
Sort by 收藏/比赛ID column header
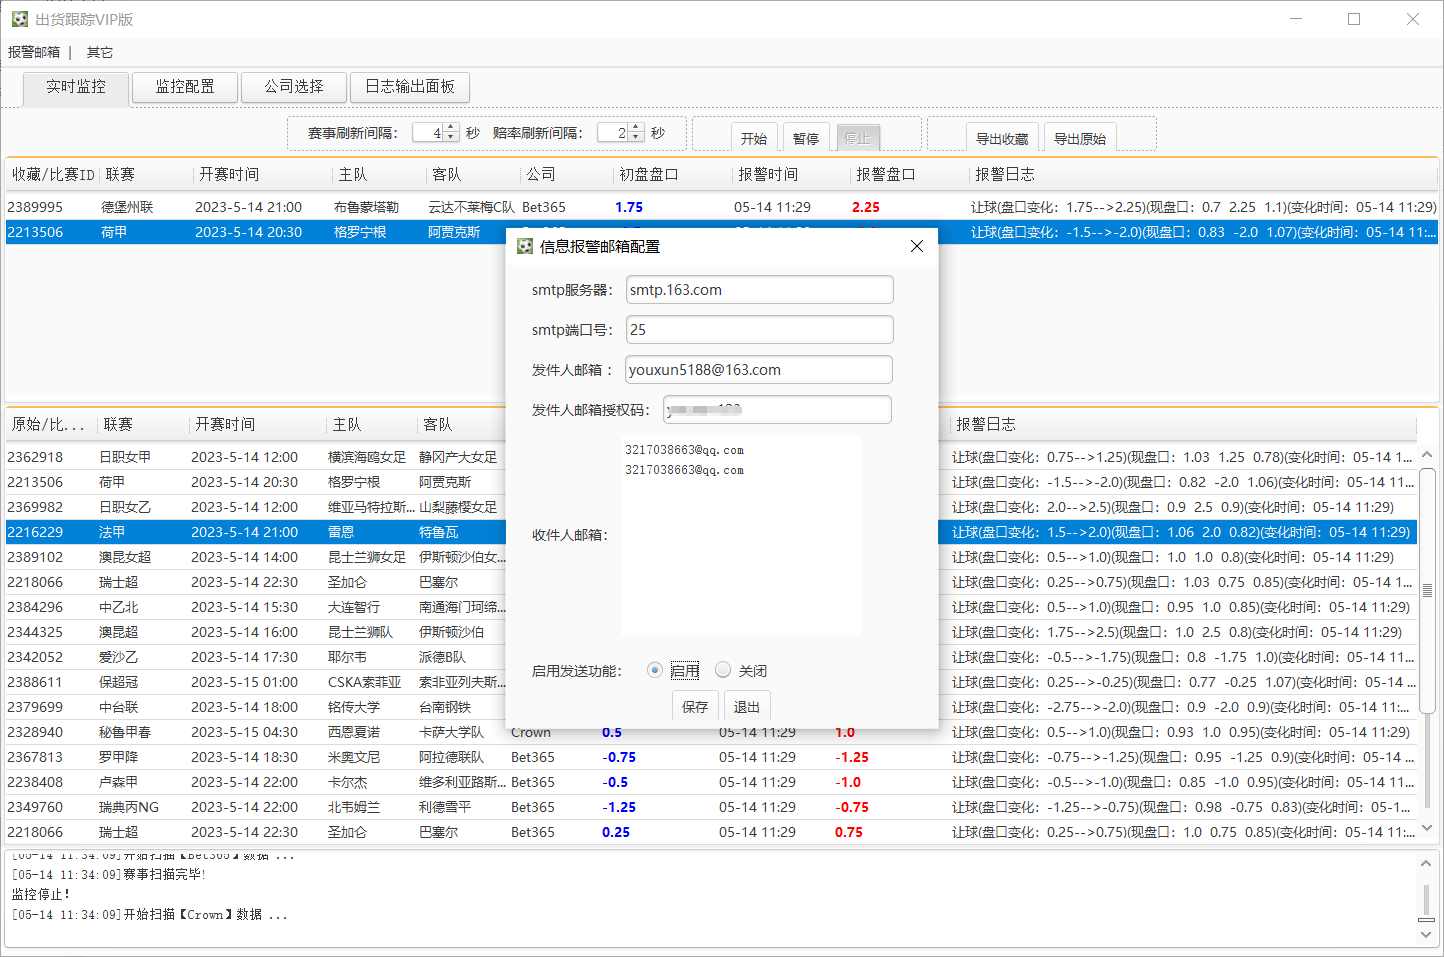53,174
